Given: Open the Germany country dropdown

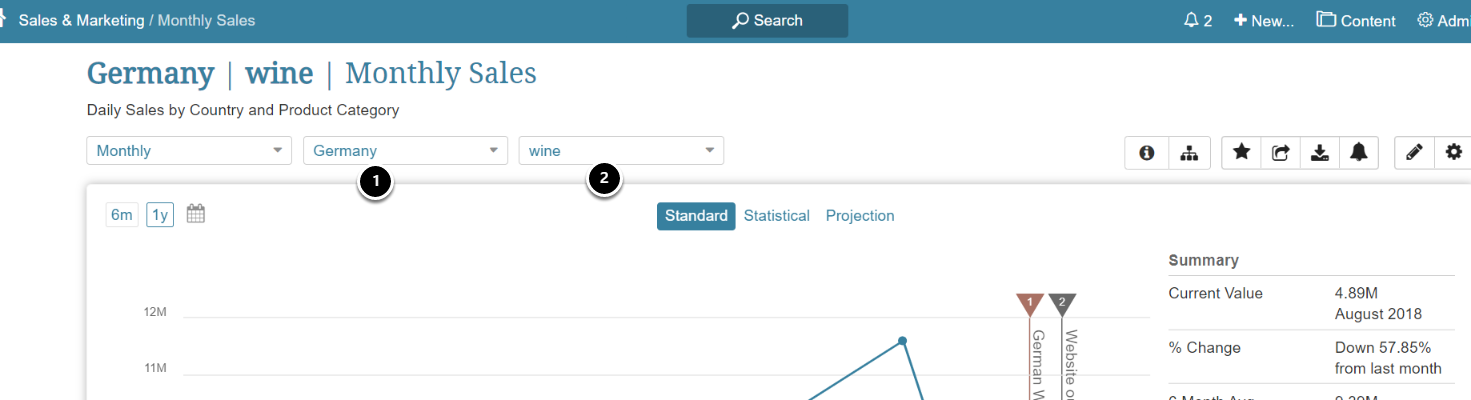Looking at the screenshot, I should [405, 151].
